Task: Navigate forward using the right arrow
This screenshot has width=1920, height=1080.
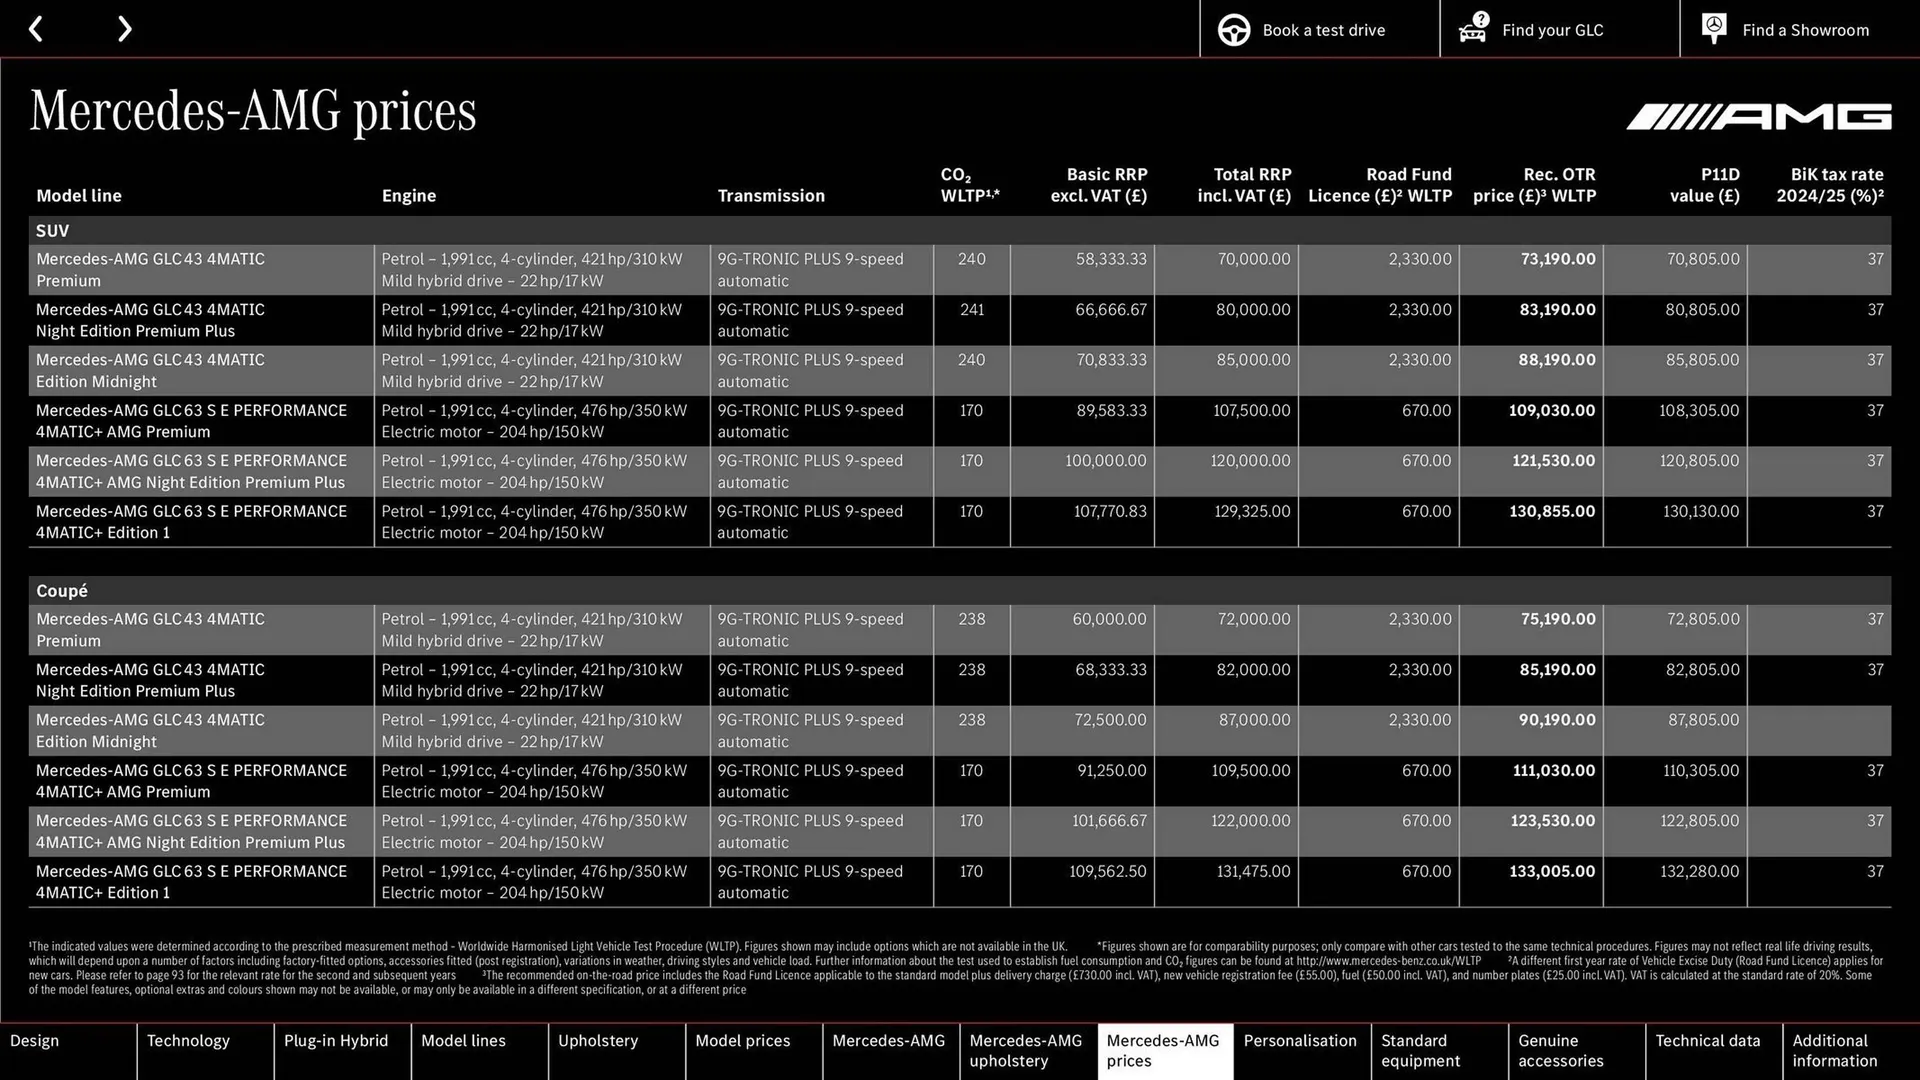Action: click(x=124, y=29)
